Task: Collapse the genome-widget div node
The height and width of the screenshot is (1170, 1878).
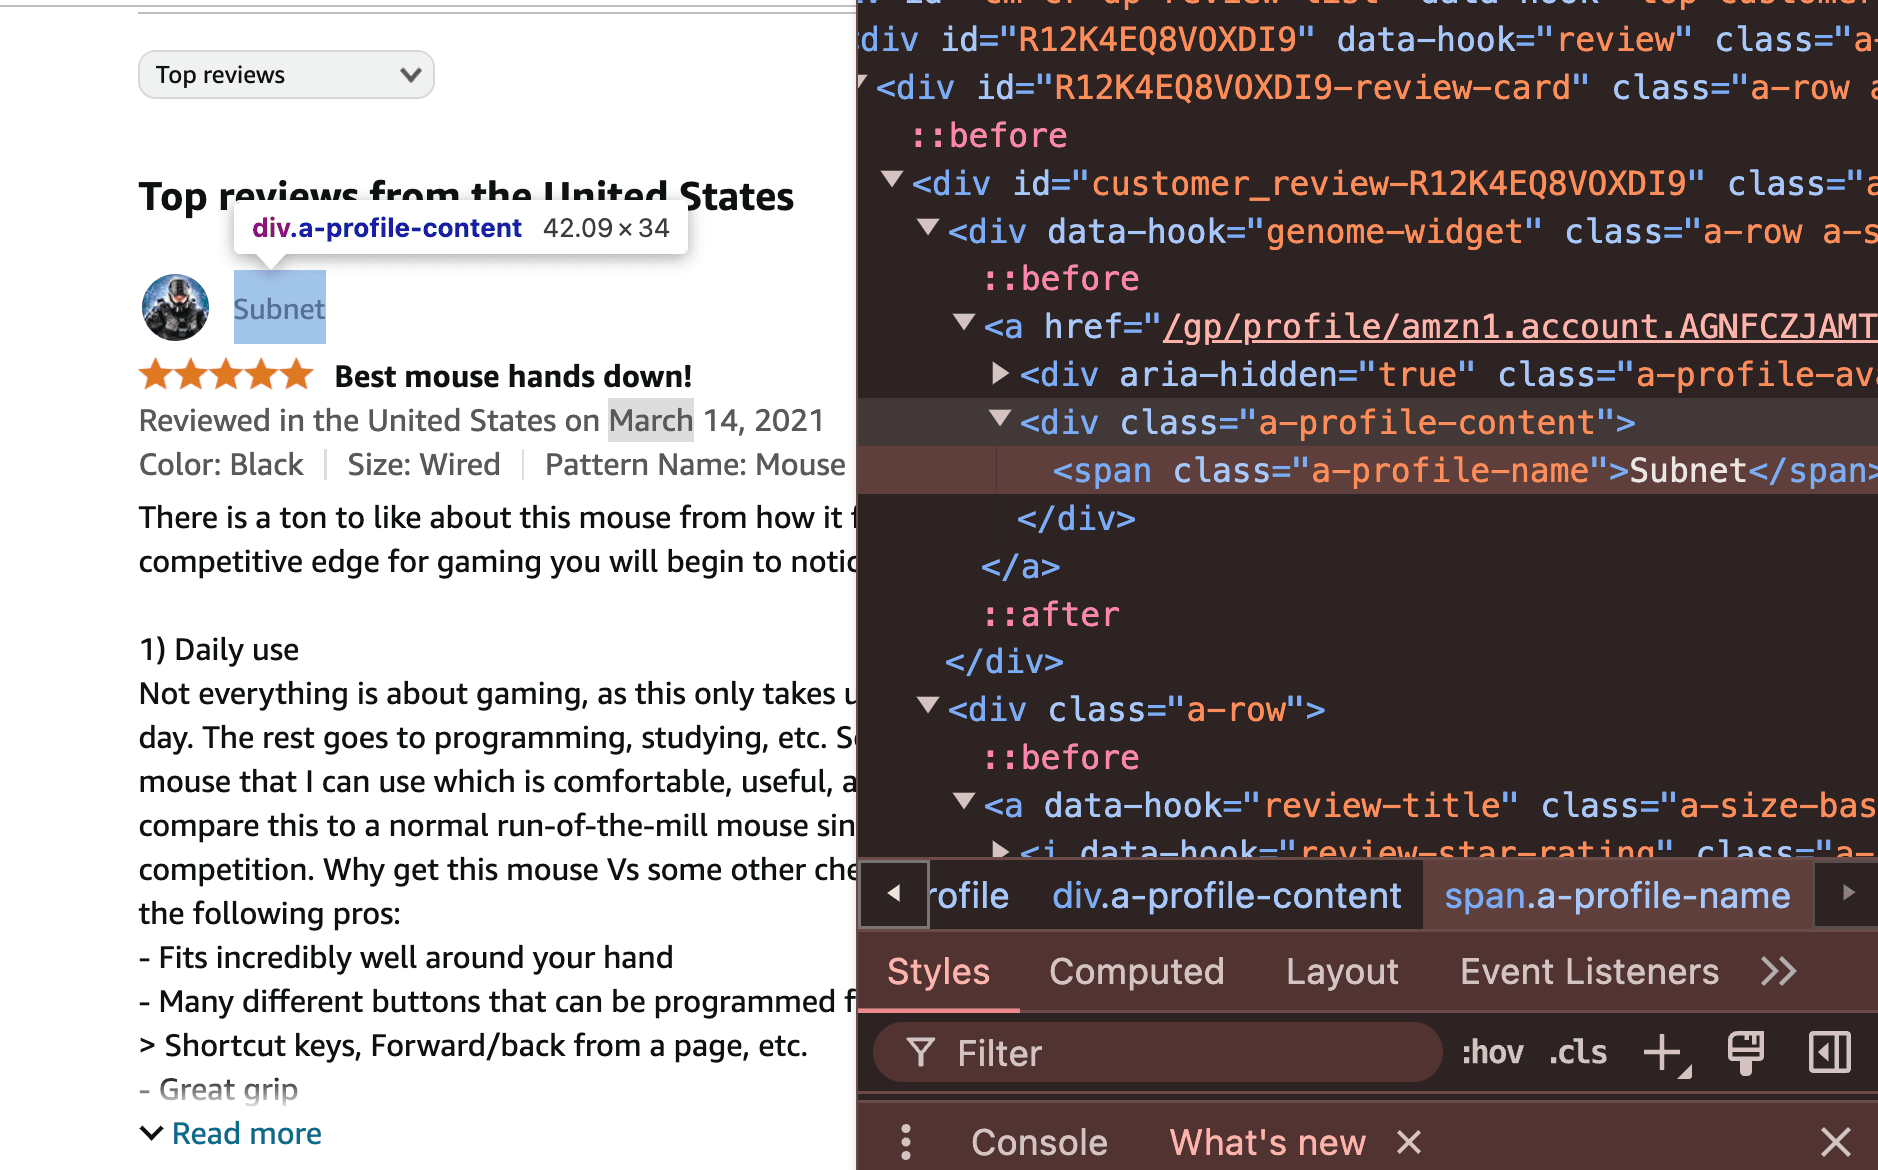Action: (927, 229)
